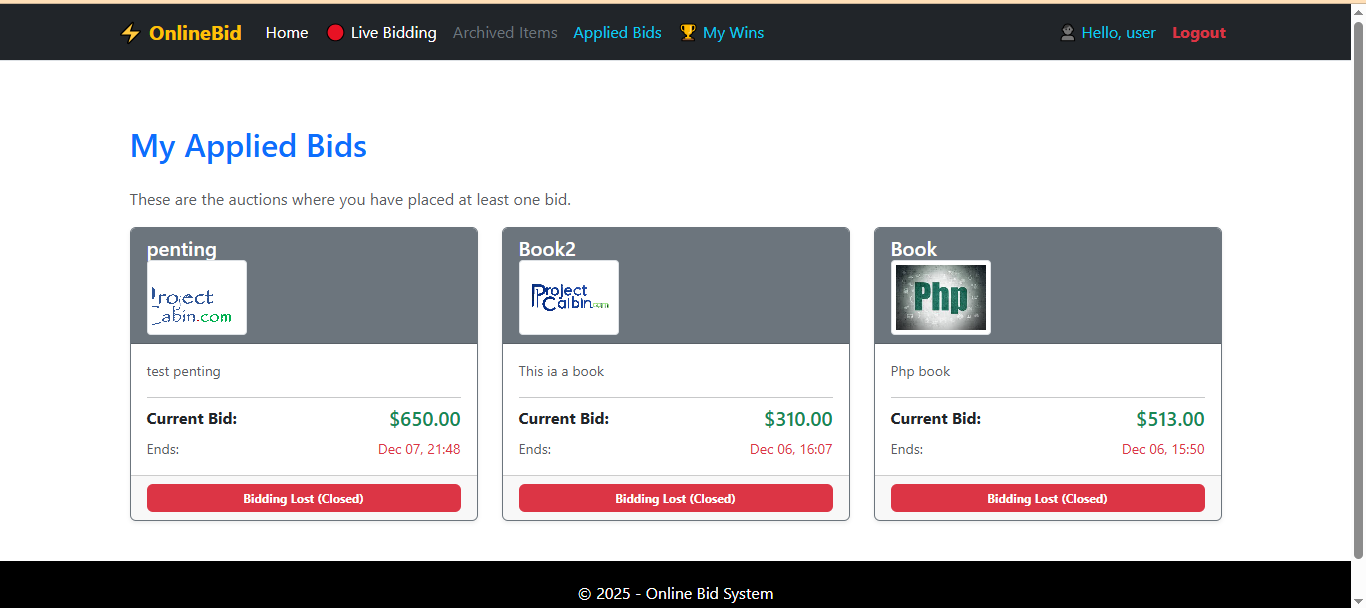Open the Home navigation item

point(287,32)
